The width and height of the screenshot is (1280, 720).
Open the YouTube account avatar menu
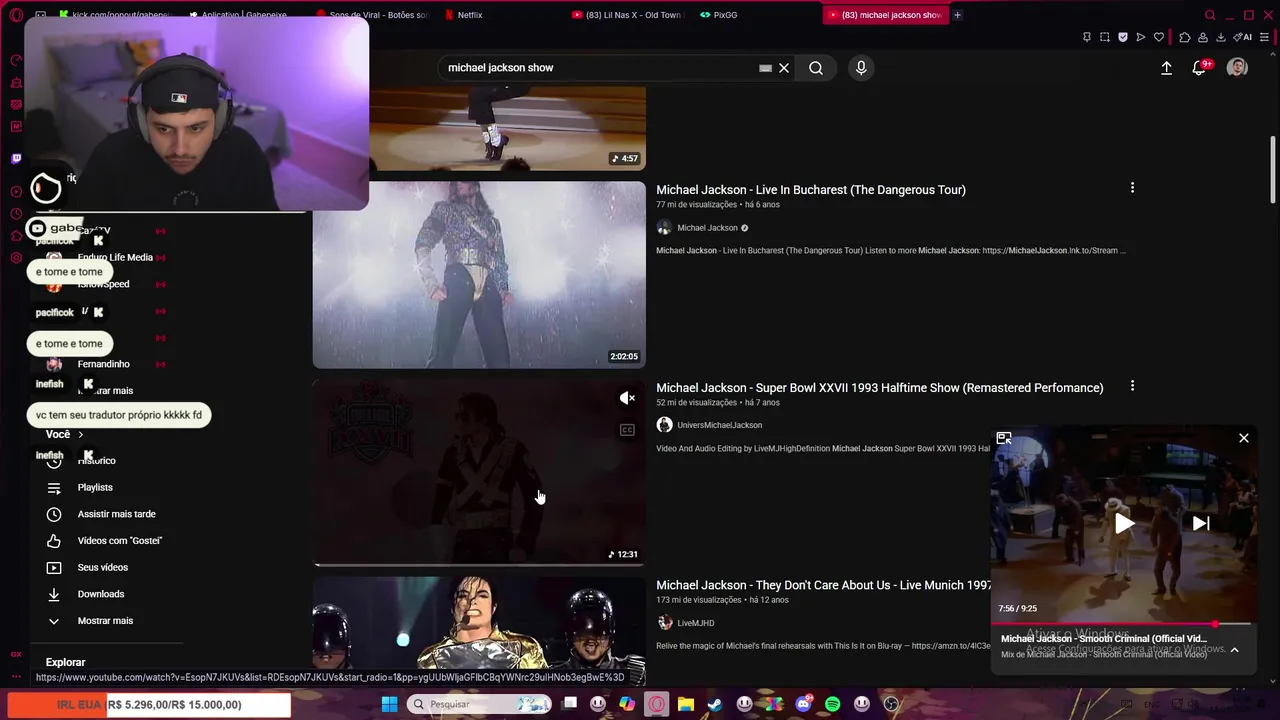pos(1237,68)
